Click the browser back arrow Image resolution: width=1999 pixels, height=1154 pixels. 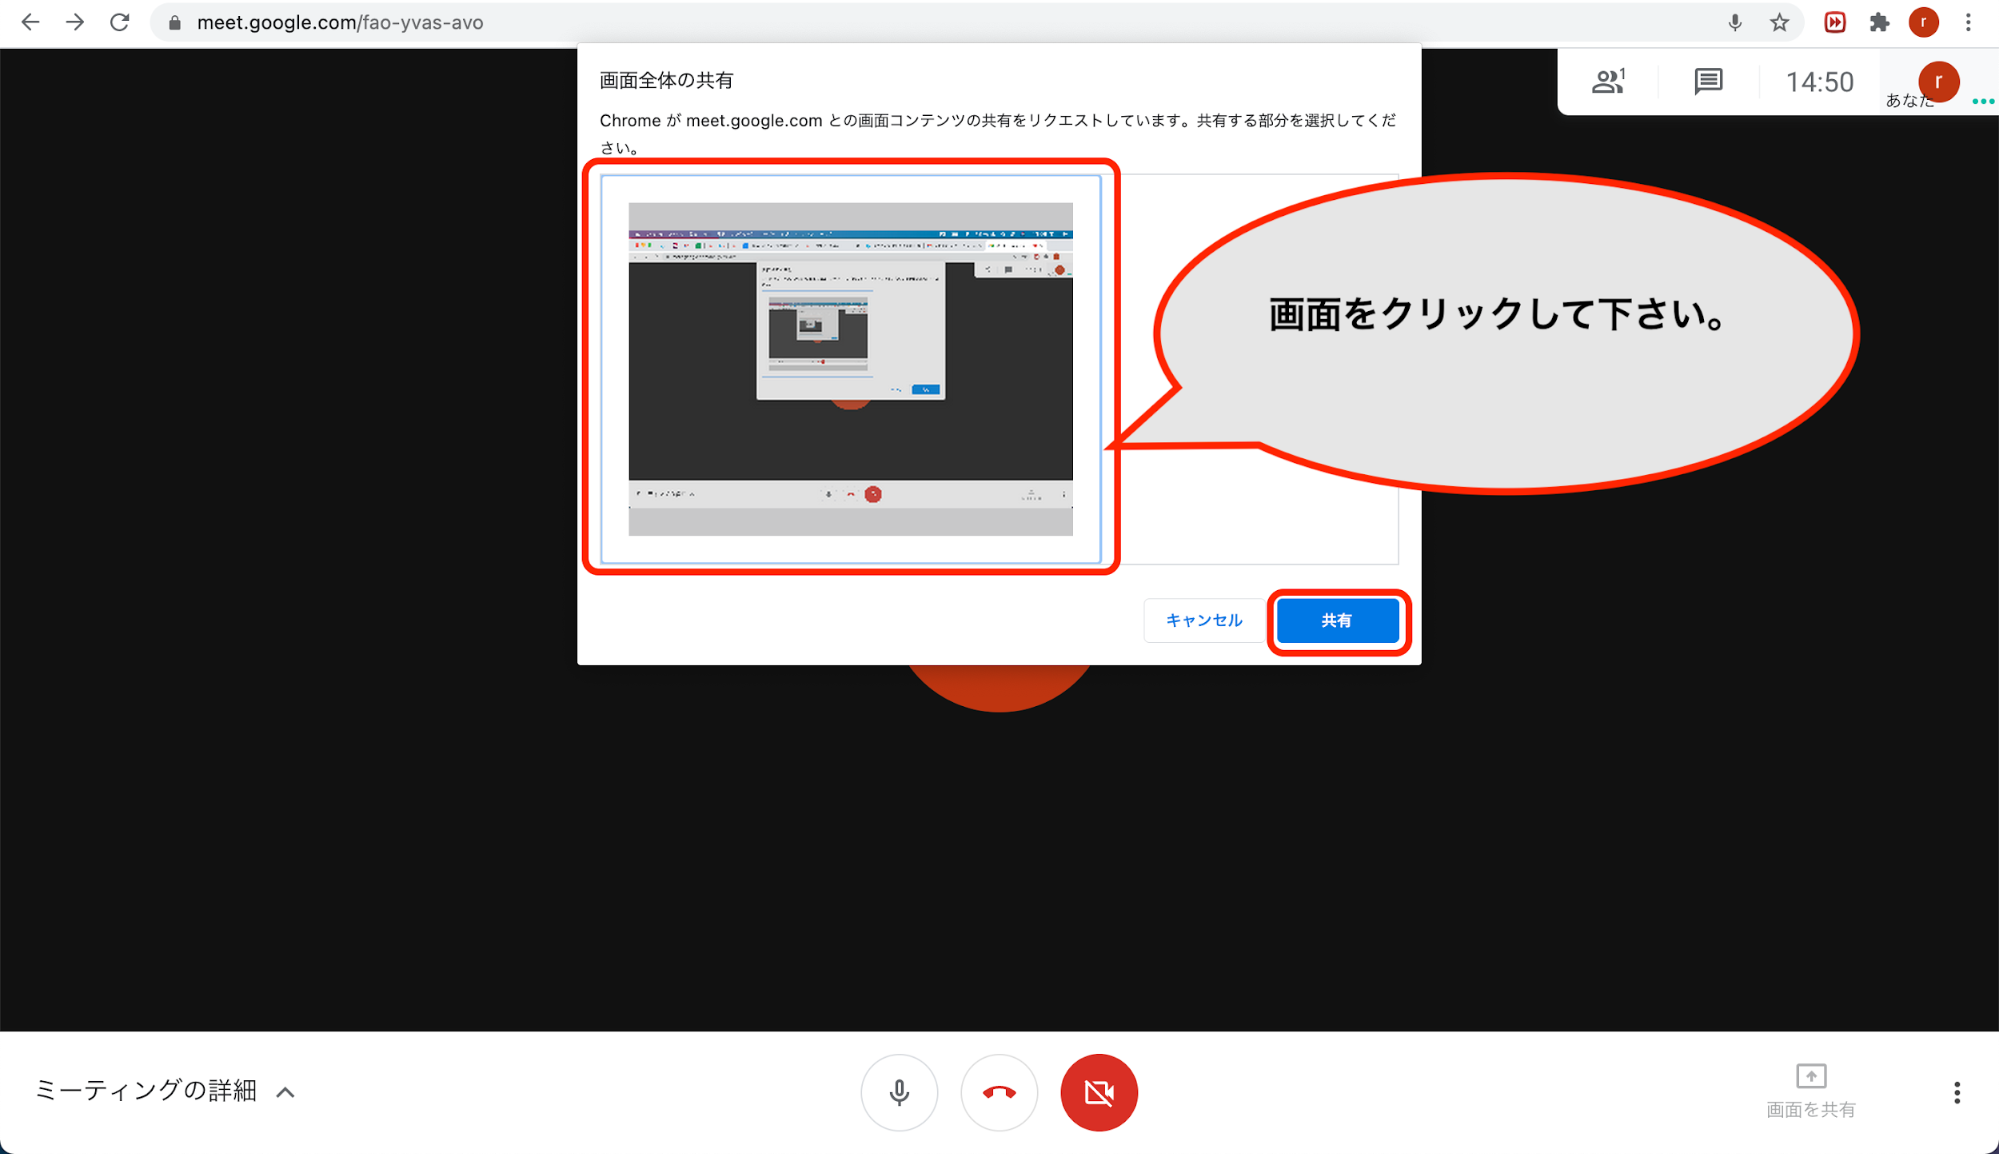click(x=30, y=22)
